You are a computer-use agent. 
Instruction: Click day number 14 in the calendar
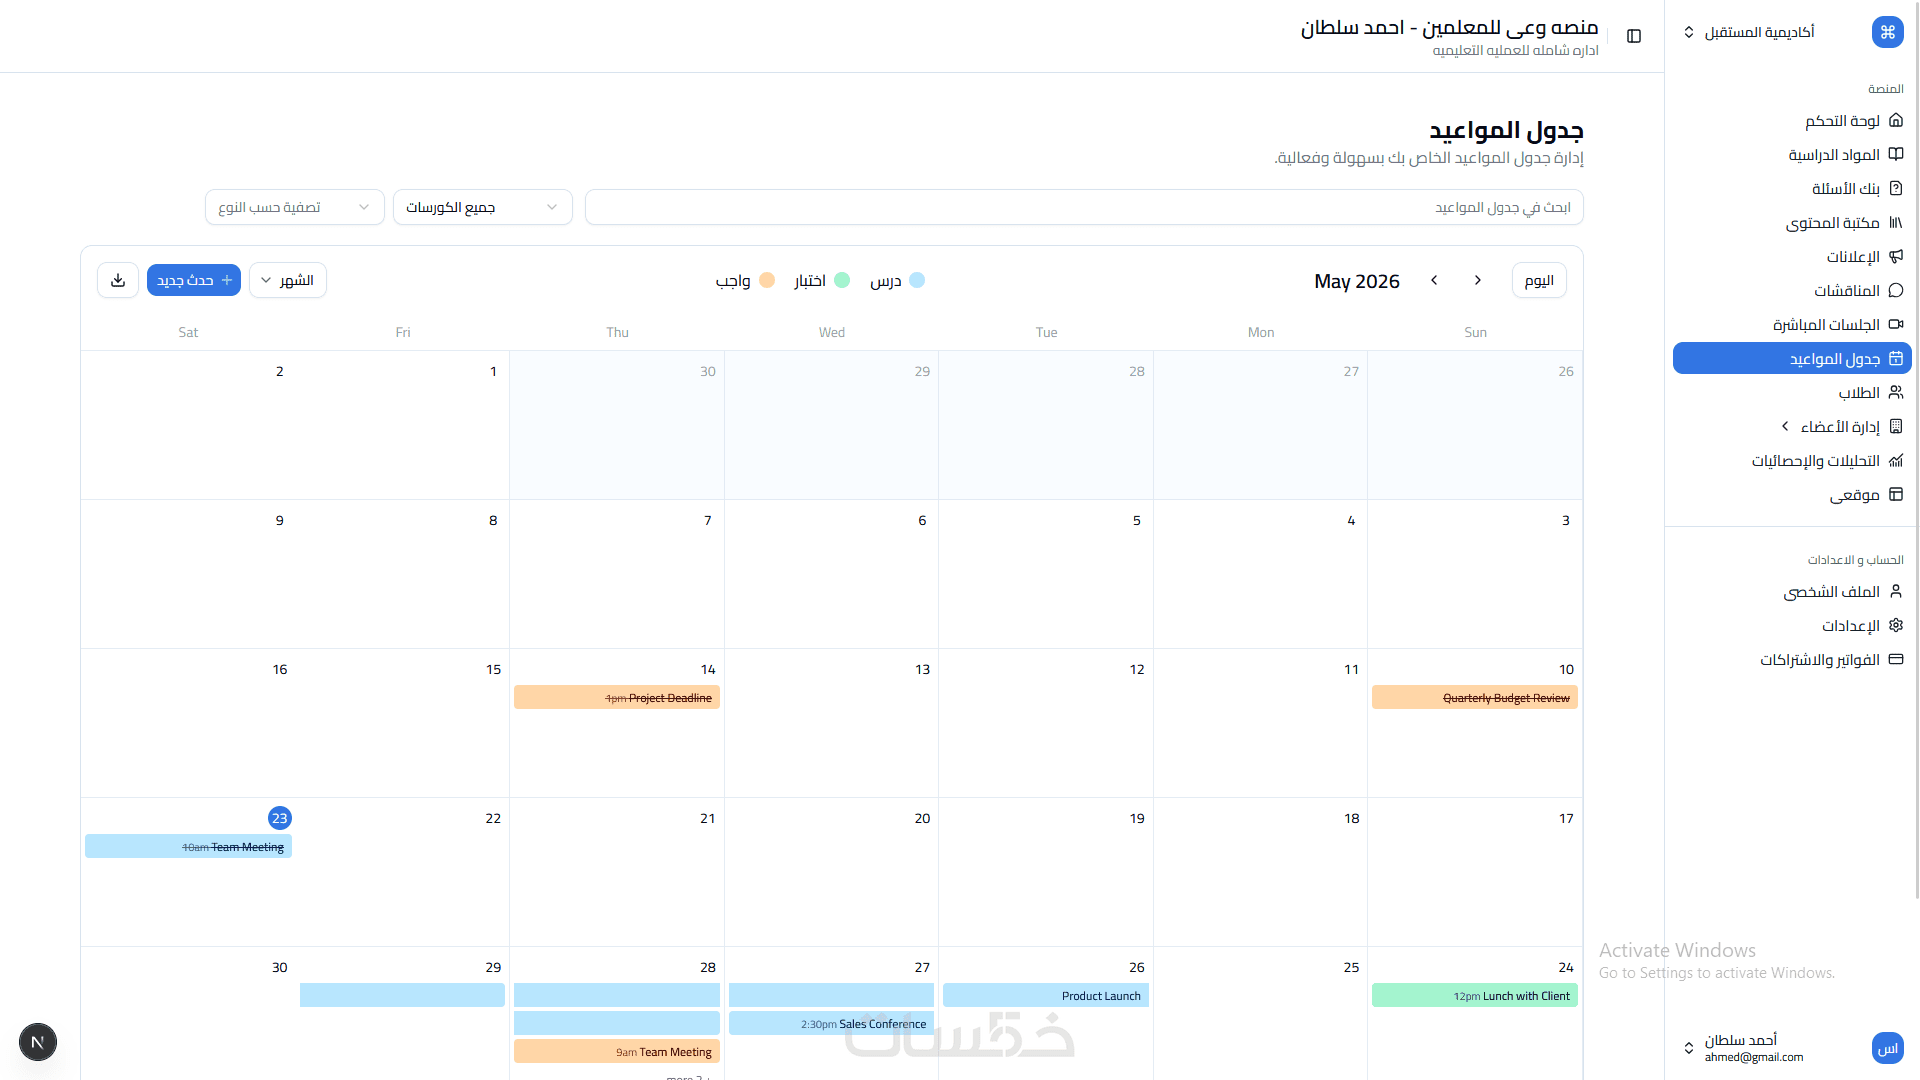tap(708, 669)
